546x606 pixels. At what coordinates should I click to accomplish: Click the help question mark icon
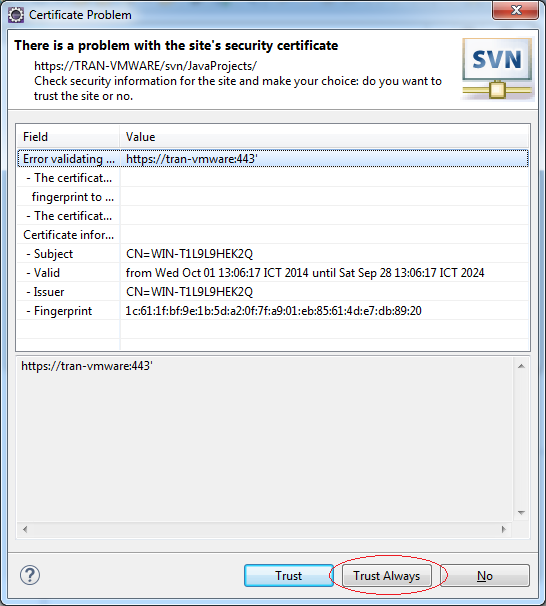click(30, 575)
